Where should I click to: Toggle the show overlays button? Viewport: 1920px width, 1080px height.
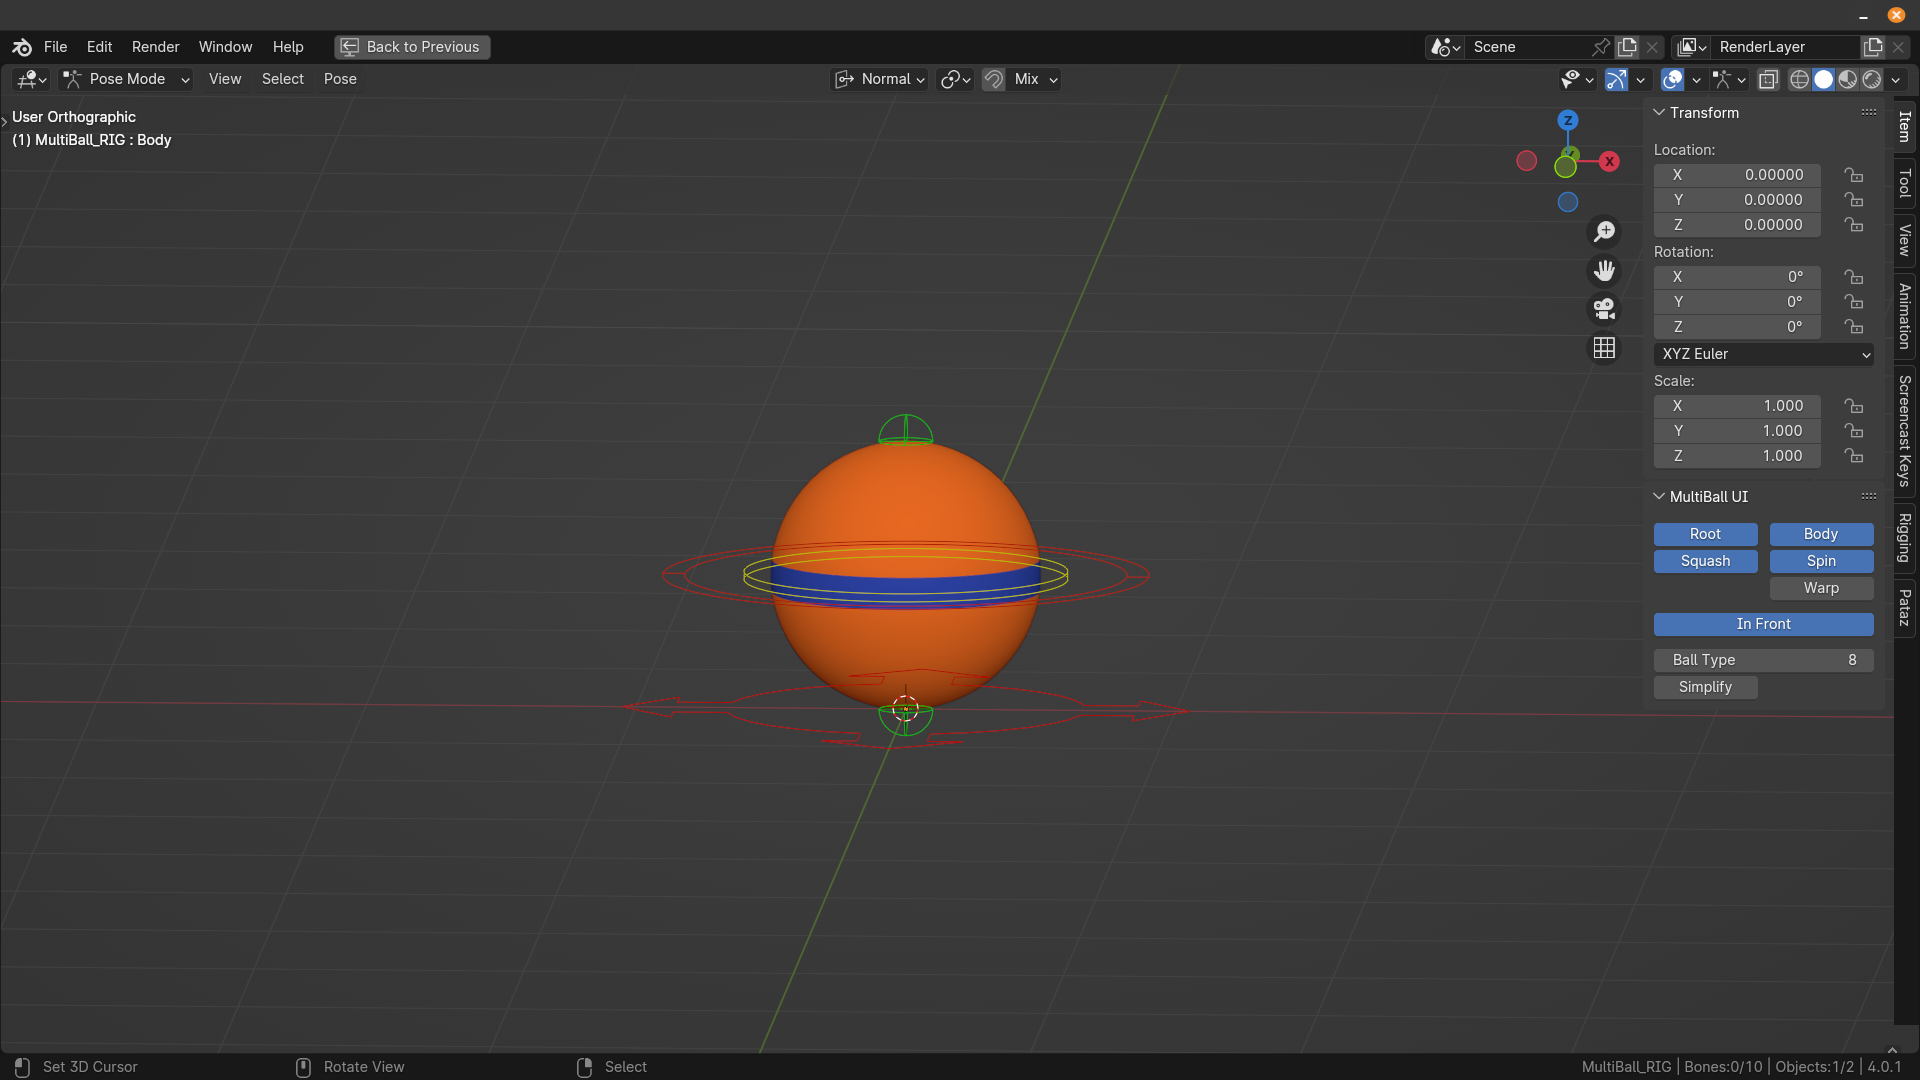pyautogui.click(x=1672, y=80)
